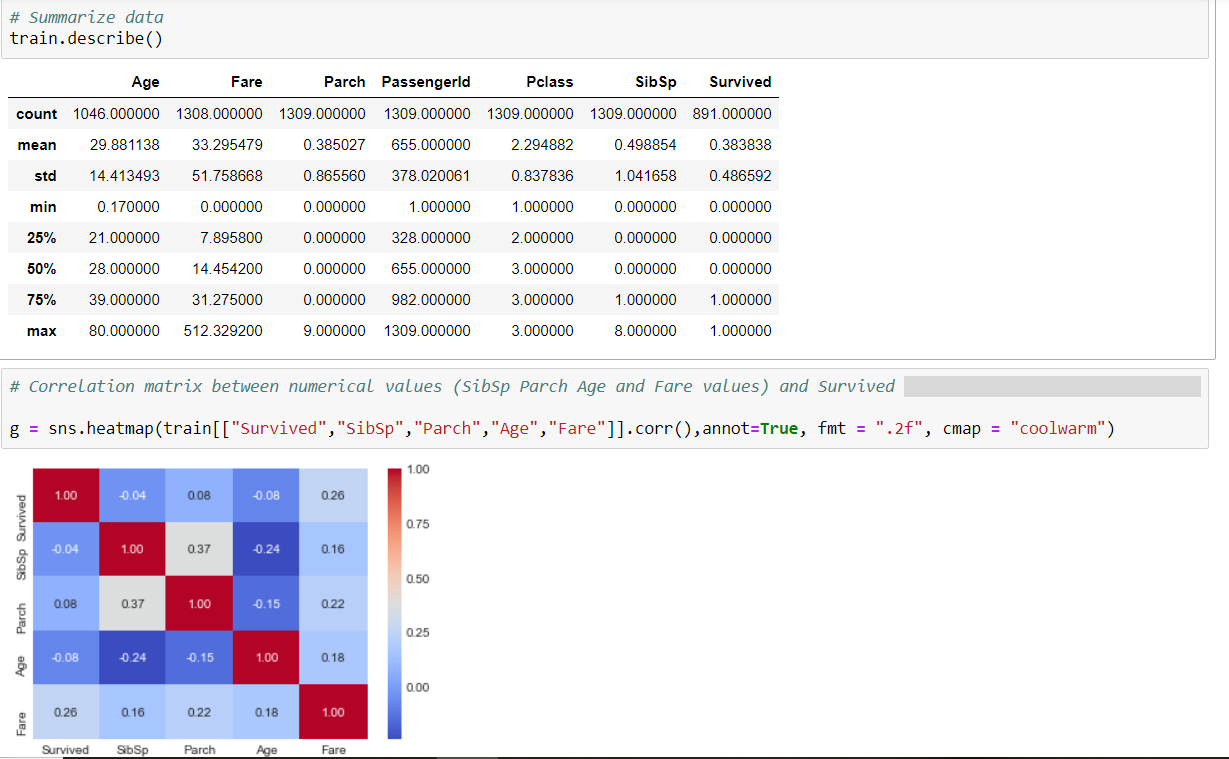
Task: Click mean Age value 29.881138
Action: [x=124, y=145]
